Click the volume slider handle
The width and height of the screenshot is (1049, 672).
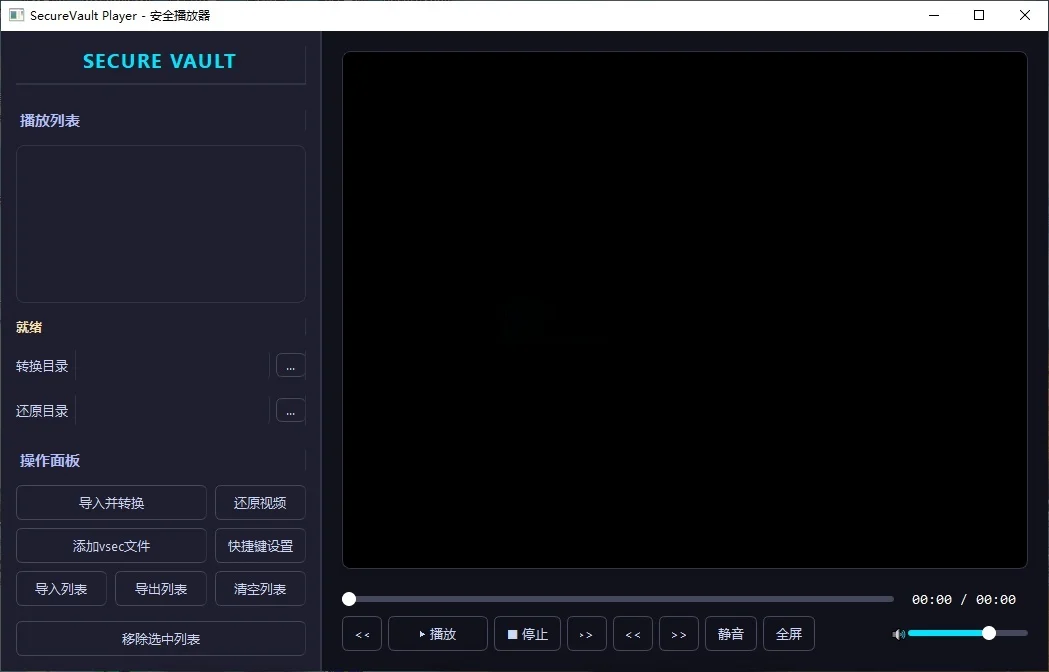pyautogui.click(x=989, y=633)
